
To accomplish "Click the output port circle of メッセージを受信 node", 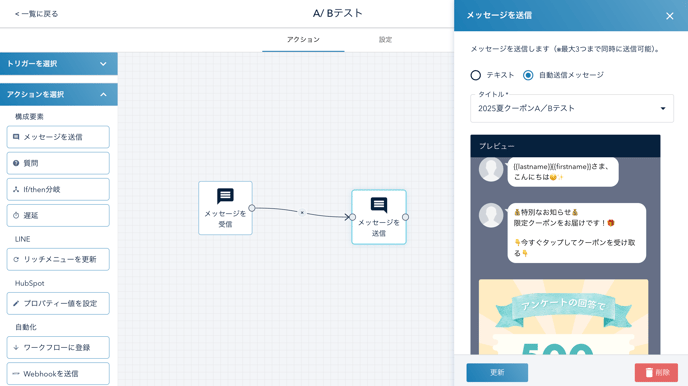I will 252,208.
